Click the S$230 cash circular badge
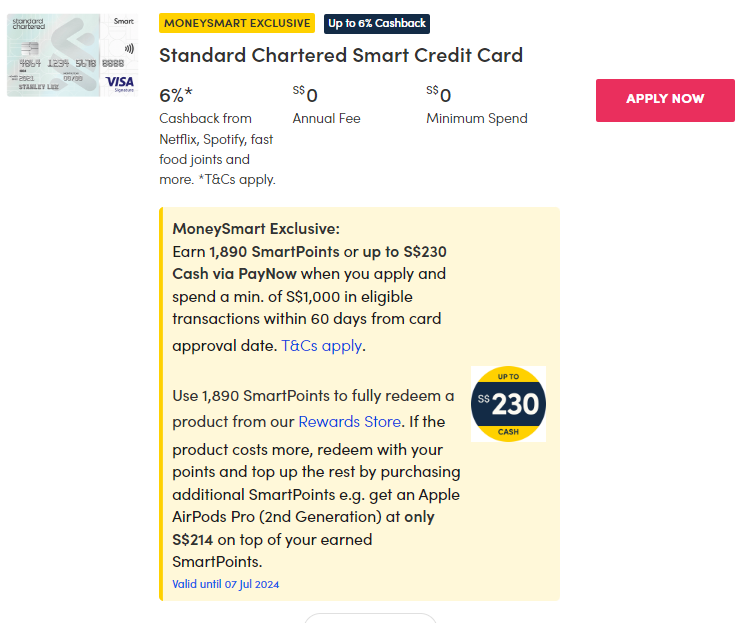 508,404
